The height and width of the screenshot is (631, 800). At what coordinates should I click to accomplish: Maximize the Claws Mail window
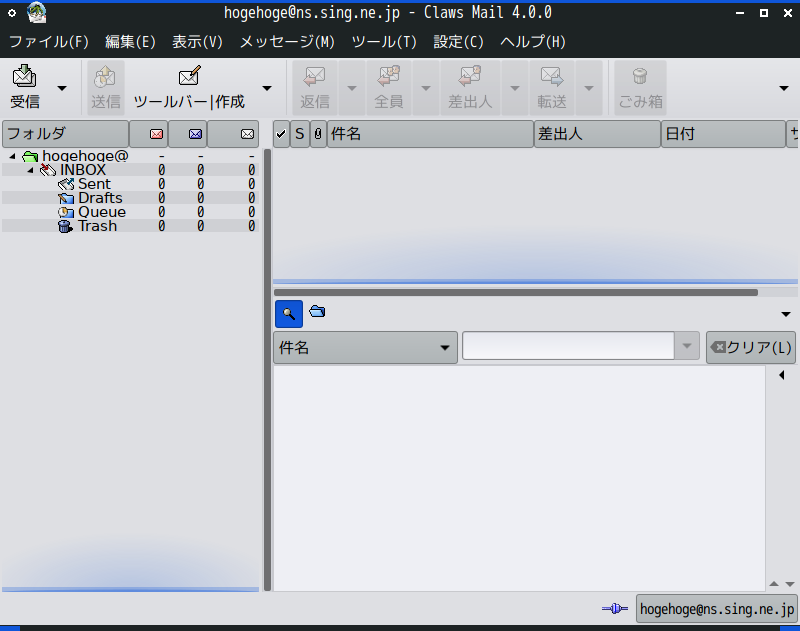[x=764, y=13]
